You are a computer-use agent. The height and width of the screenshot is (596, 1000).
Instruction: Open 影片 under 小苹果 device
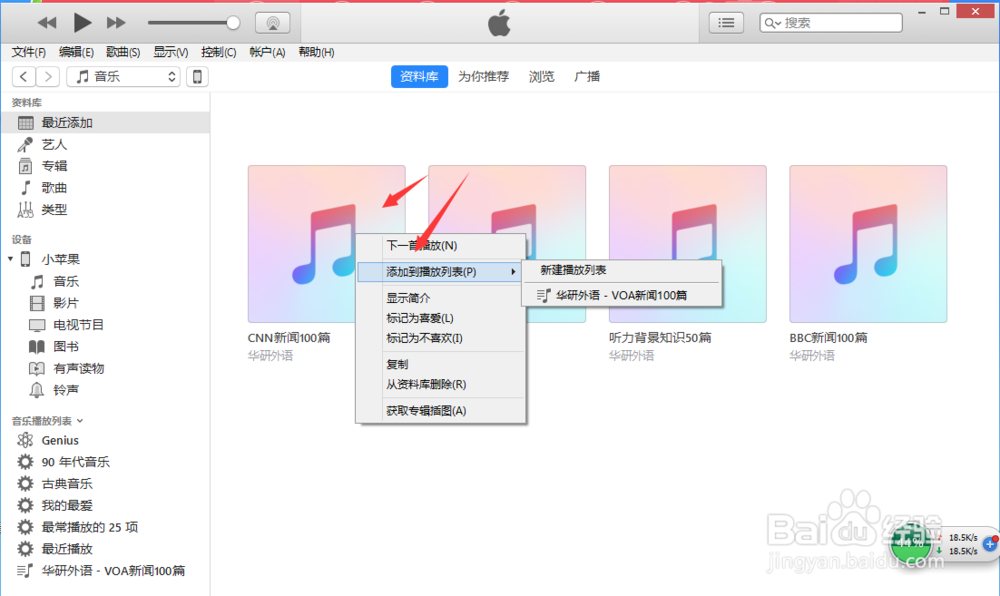pos(105,303)
